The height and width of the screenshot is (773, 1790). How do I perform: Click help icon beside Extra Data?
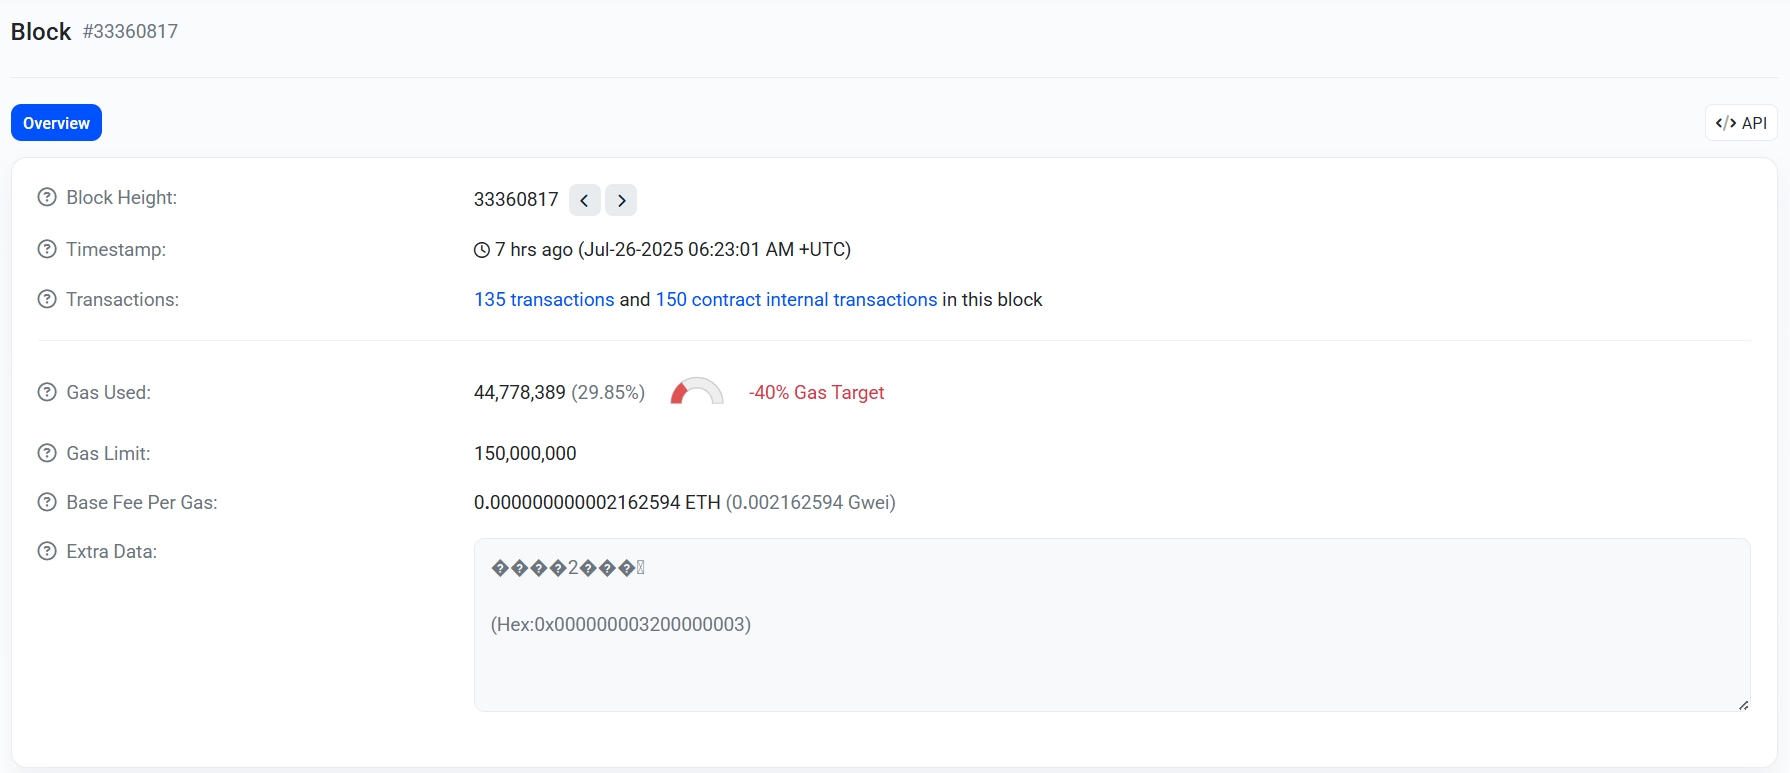[47, 552]
